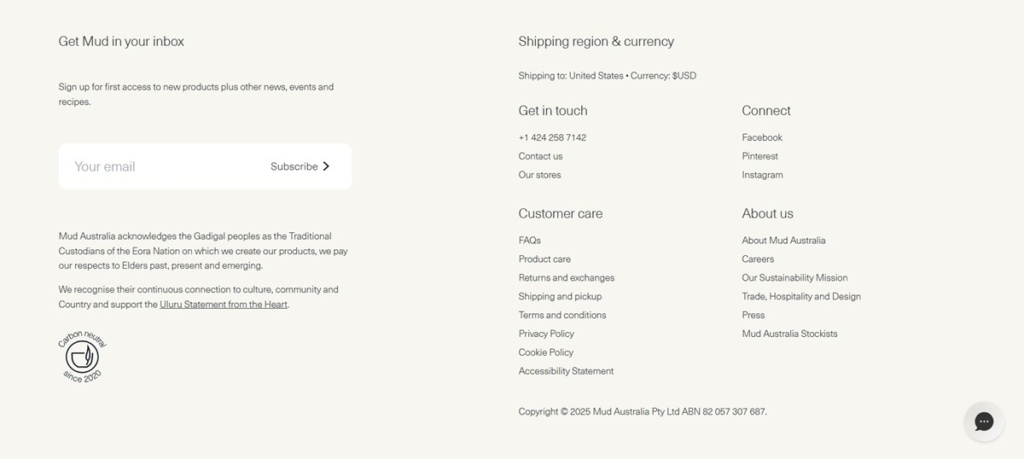
Task: Focus the Your email input field
Action: (163, 166)
